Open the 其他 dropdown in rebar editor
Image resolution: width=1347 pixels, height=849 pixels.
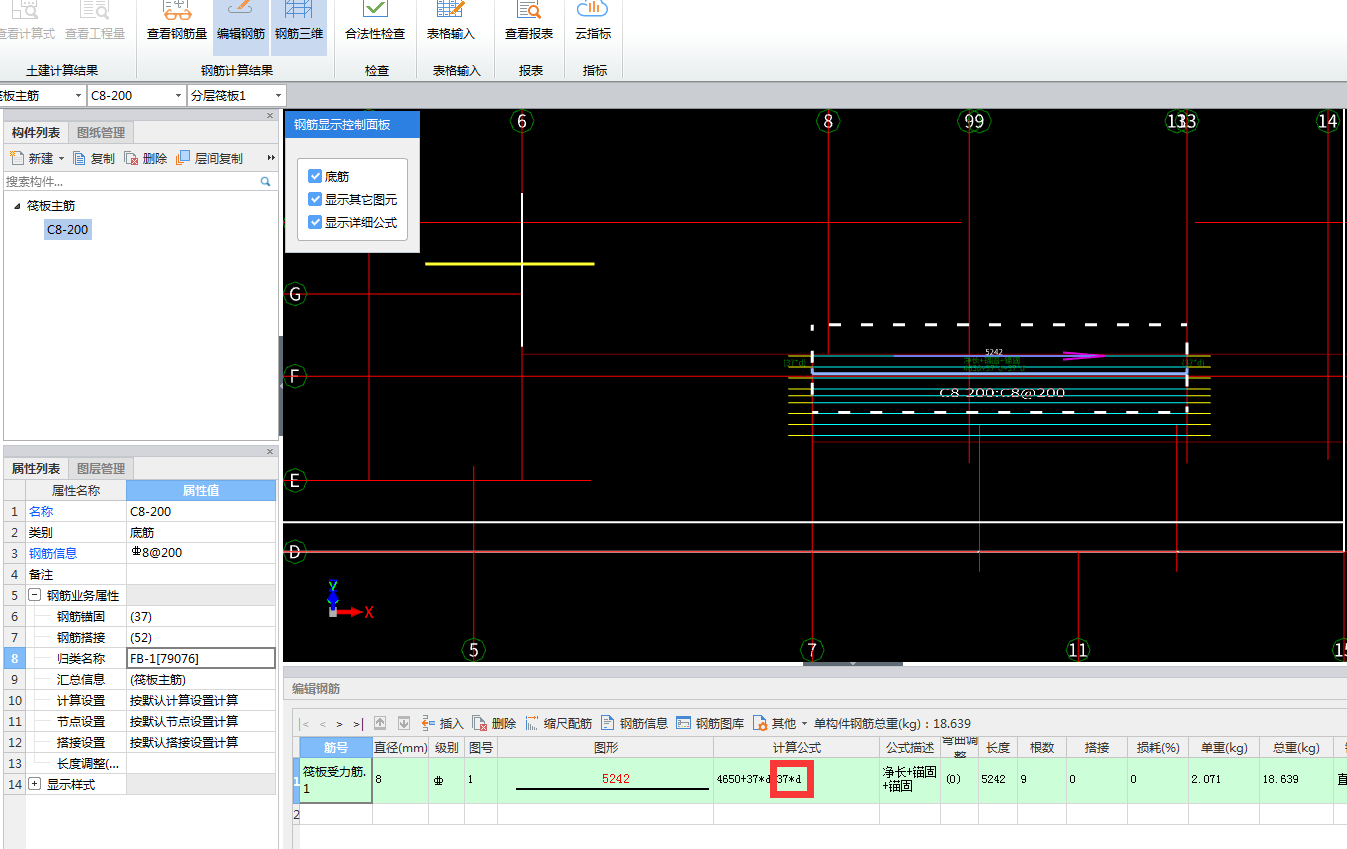coord(780,723)
